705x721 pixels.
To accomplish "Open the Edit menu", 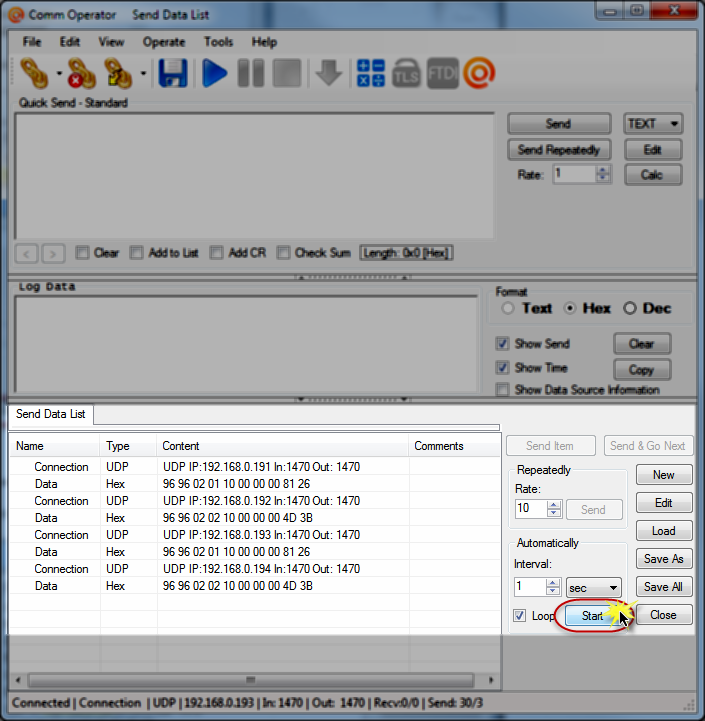I will point(69,42).
